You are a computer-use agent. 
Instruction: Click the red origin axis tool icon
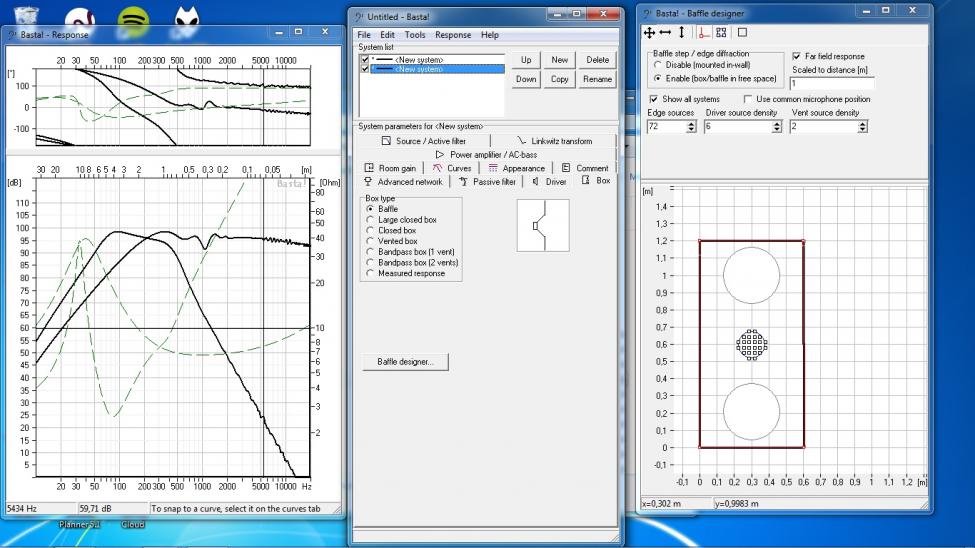pos(703,32)
